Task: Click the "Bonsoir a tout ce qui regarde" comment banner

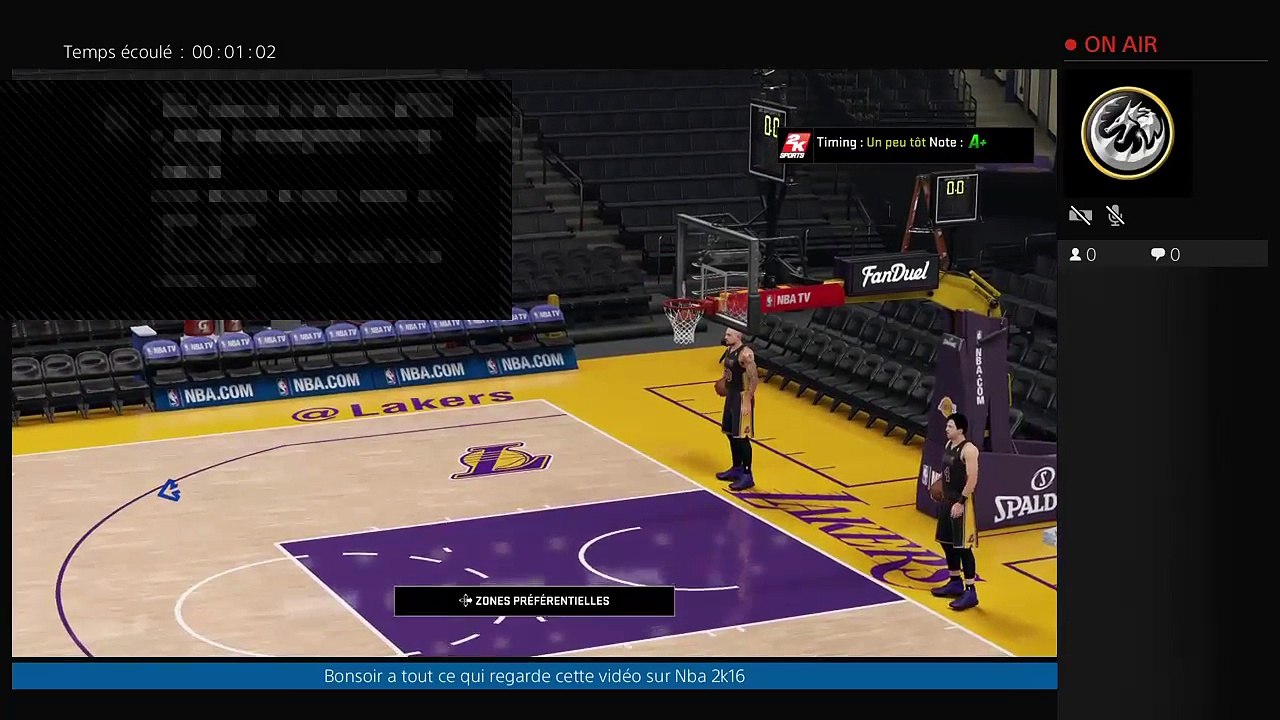Action: tap(534, 676)
